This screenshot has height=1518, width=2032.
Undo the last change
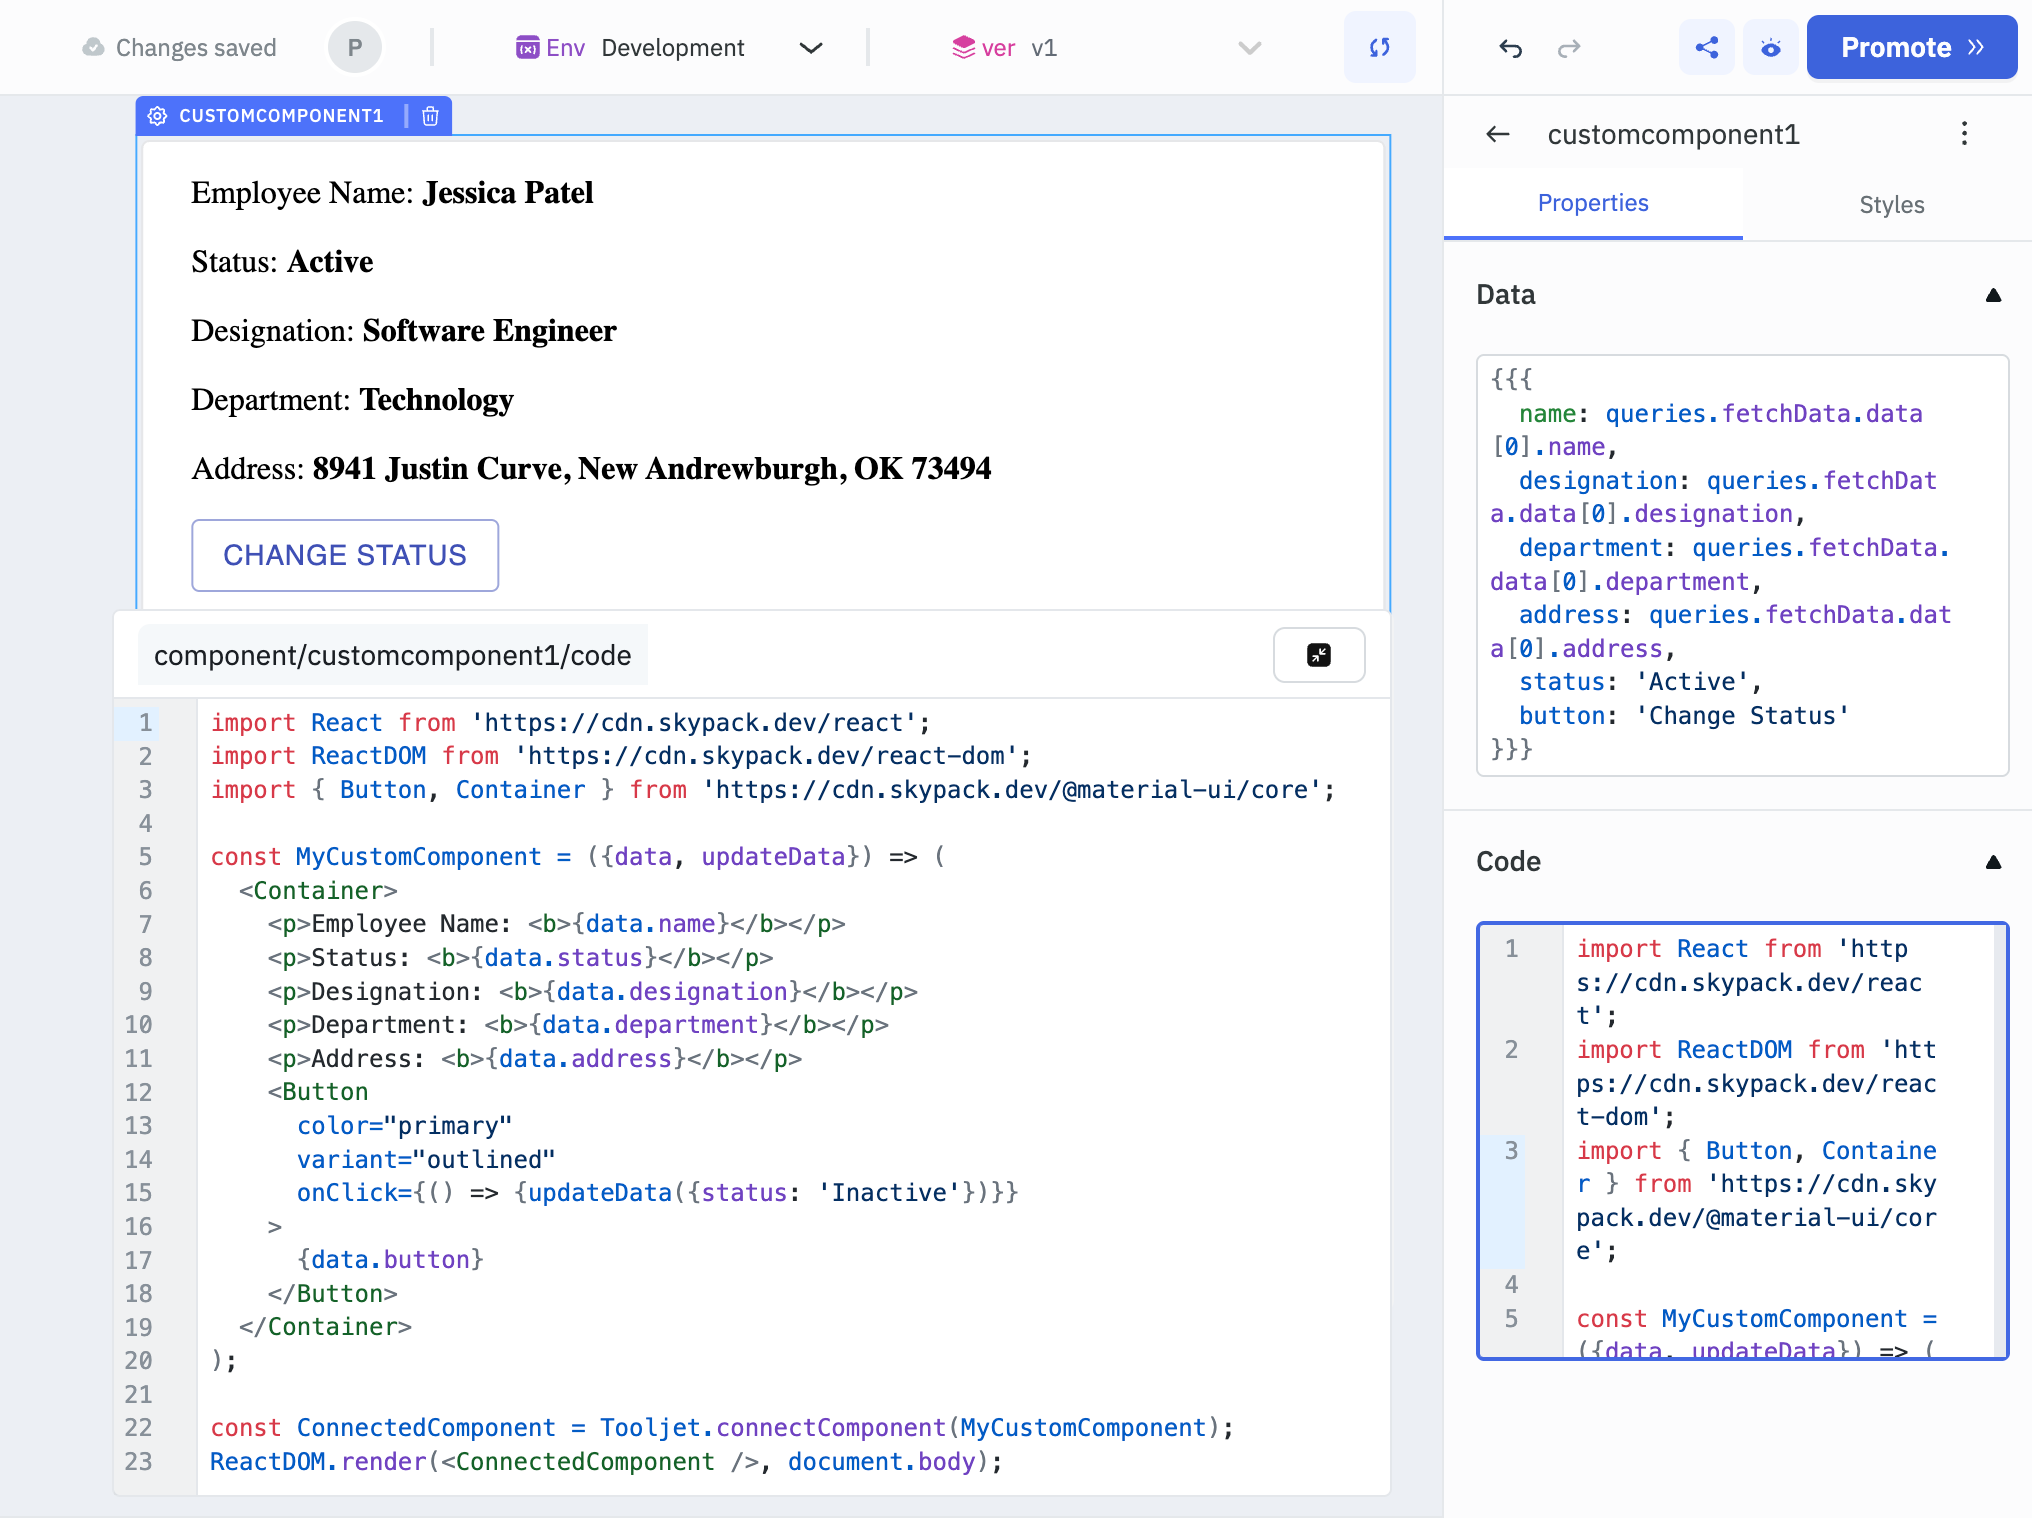[1510, 47]
